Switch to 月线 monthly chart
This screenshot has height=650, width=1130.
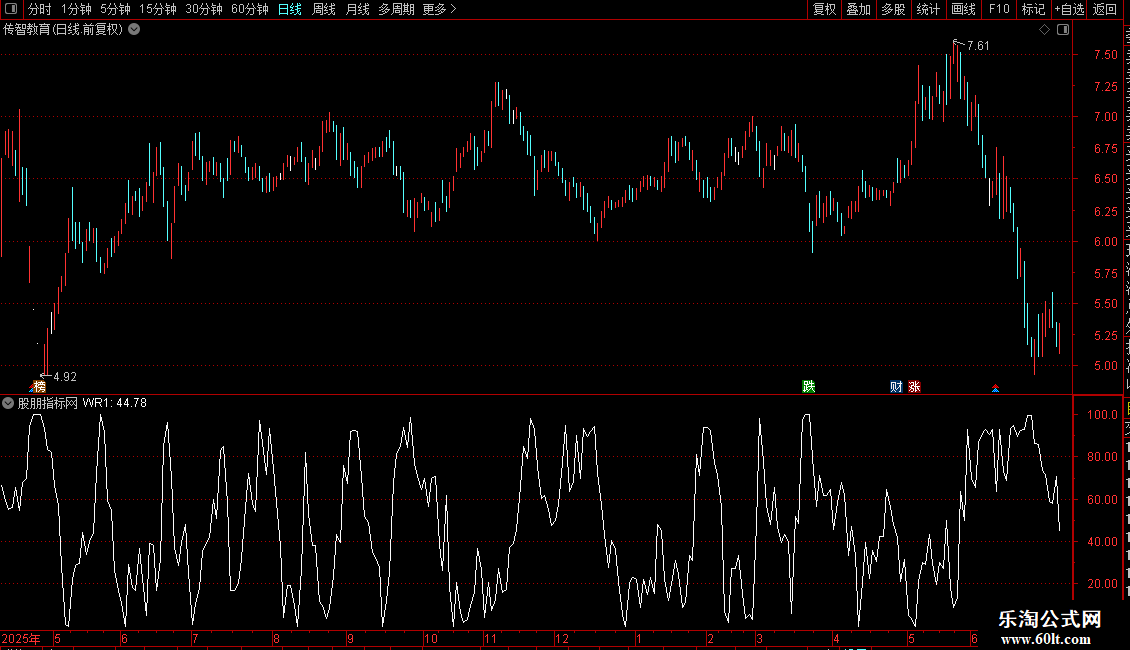(357, 9)
